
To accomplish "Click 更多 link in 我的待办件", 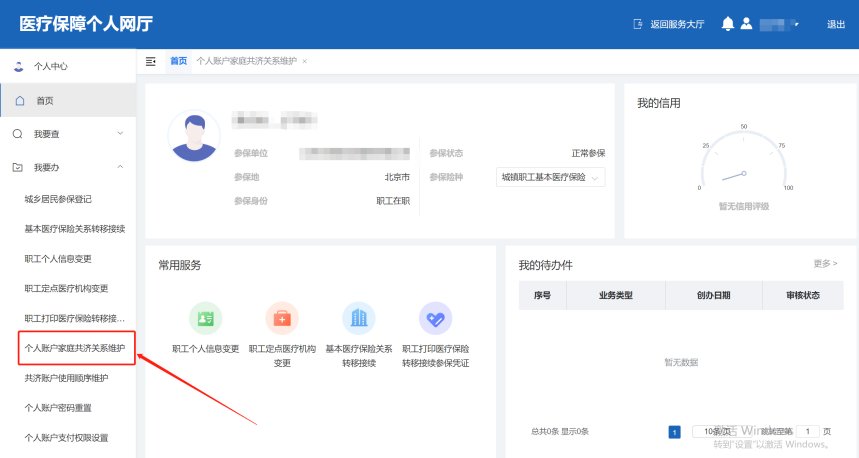I will (x=825, y=263).
